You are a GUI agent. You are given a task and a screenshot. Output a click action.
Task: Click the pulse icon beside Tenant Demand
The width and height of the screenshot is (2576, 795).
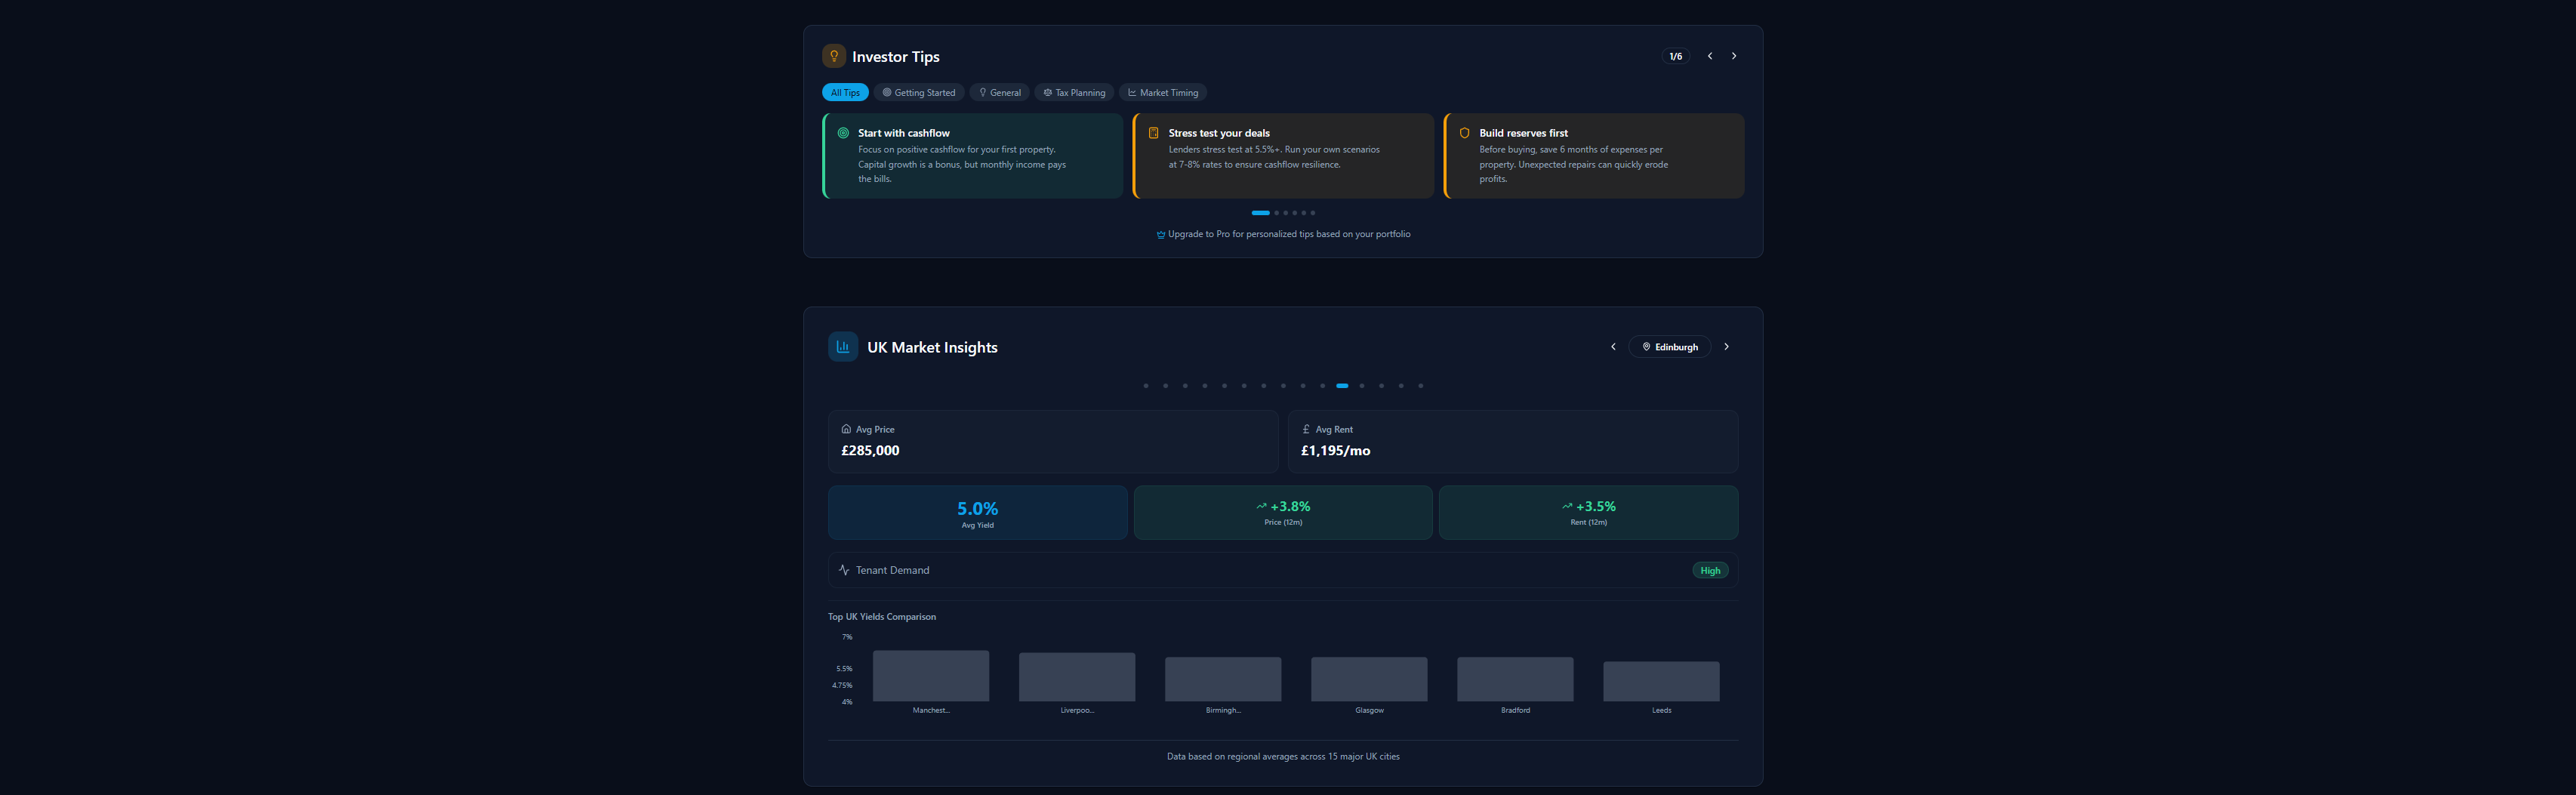[x=843, y=569]
